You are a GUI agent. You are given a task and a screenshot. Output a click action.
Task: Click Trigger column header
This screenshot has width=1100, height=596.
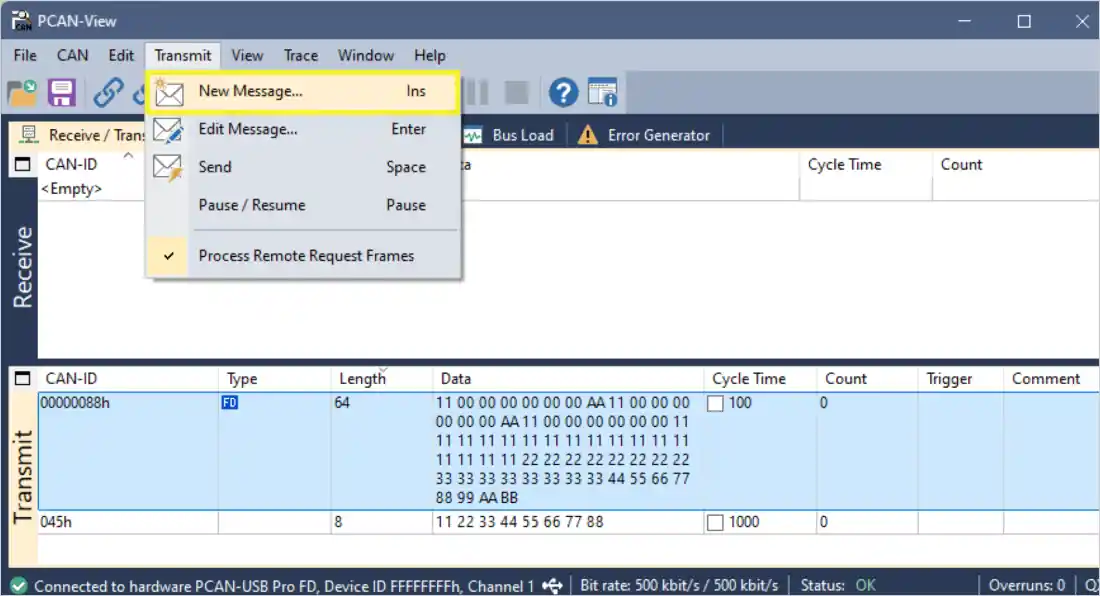960,379
